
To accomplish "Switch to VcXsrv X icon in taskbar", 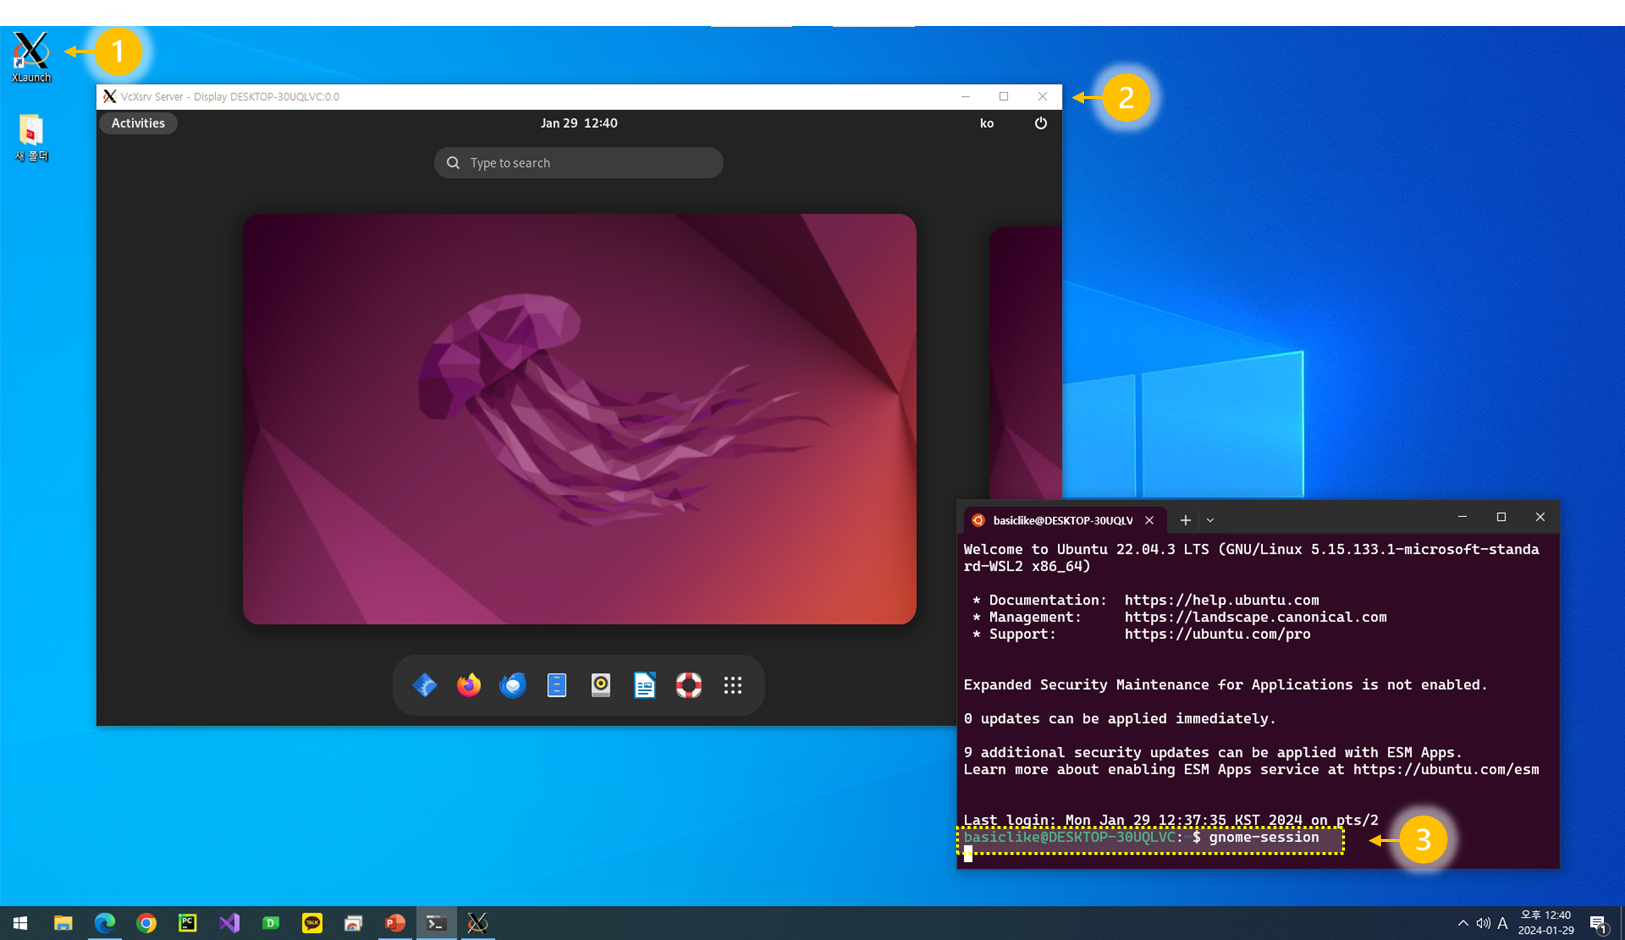I will click(478, 923).
